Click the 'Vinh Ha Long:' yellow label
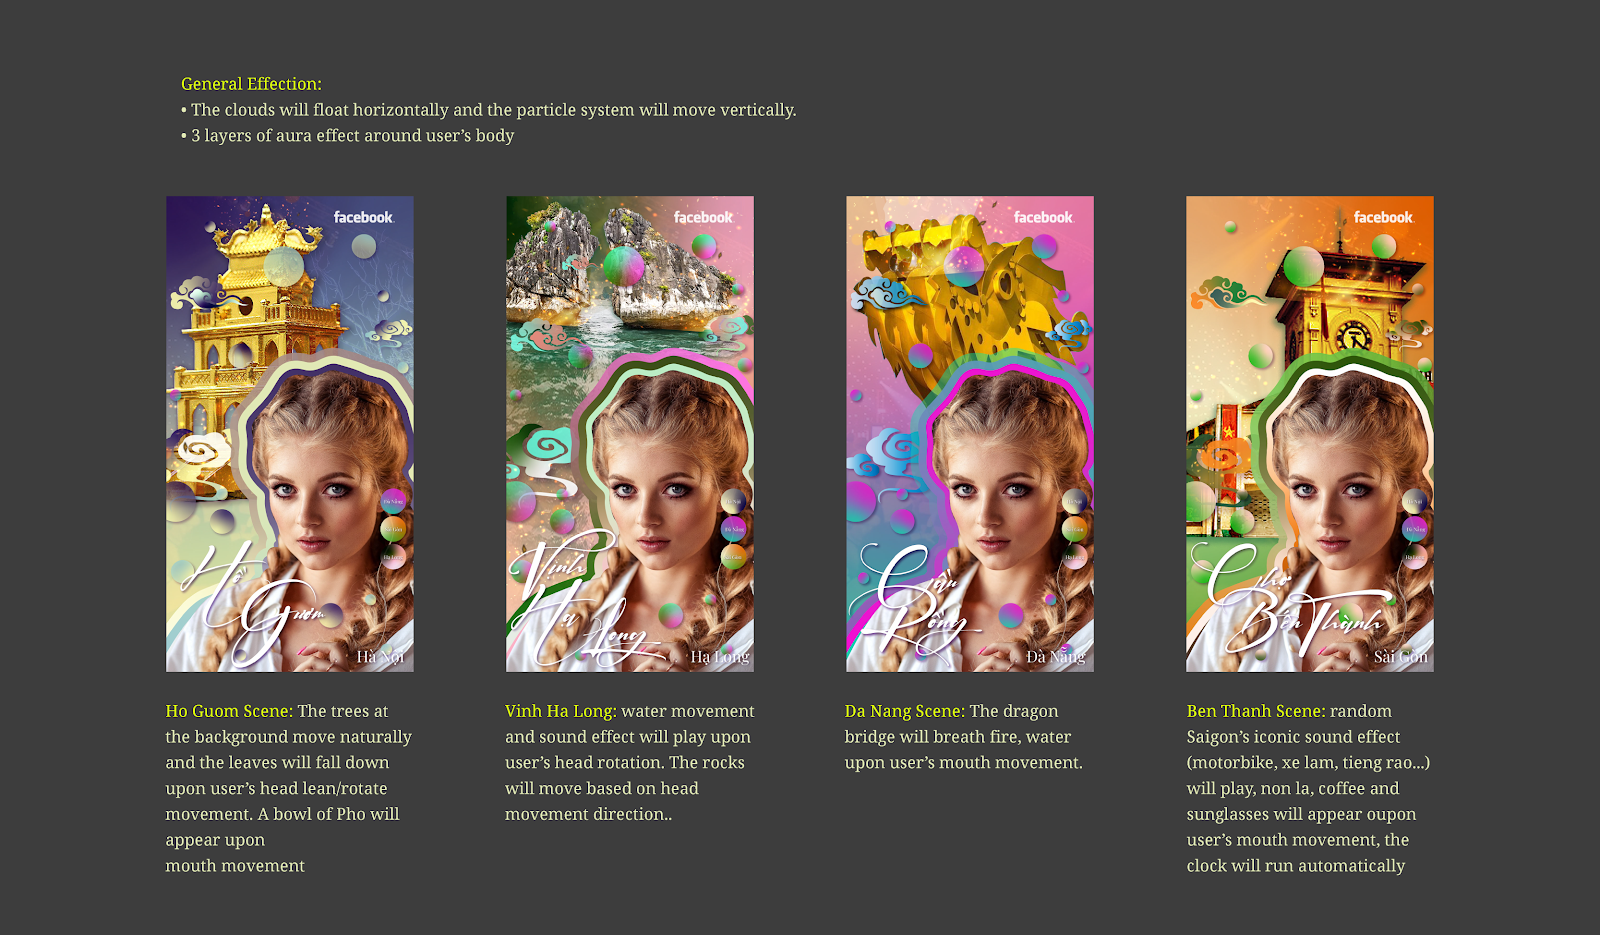This screenshot has height=935, width=1600. pos(561,711)
